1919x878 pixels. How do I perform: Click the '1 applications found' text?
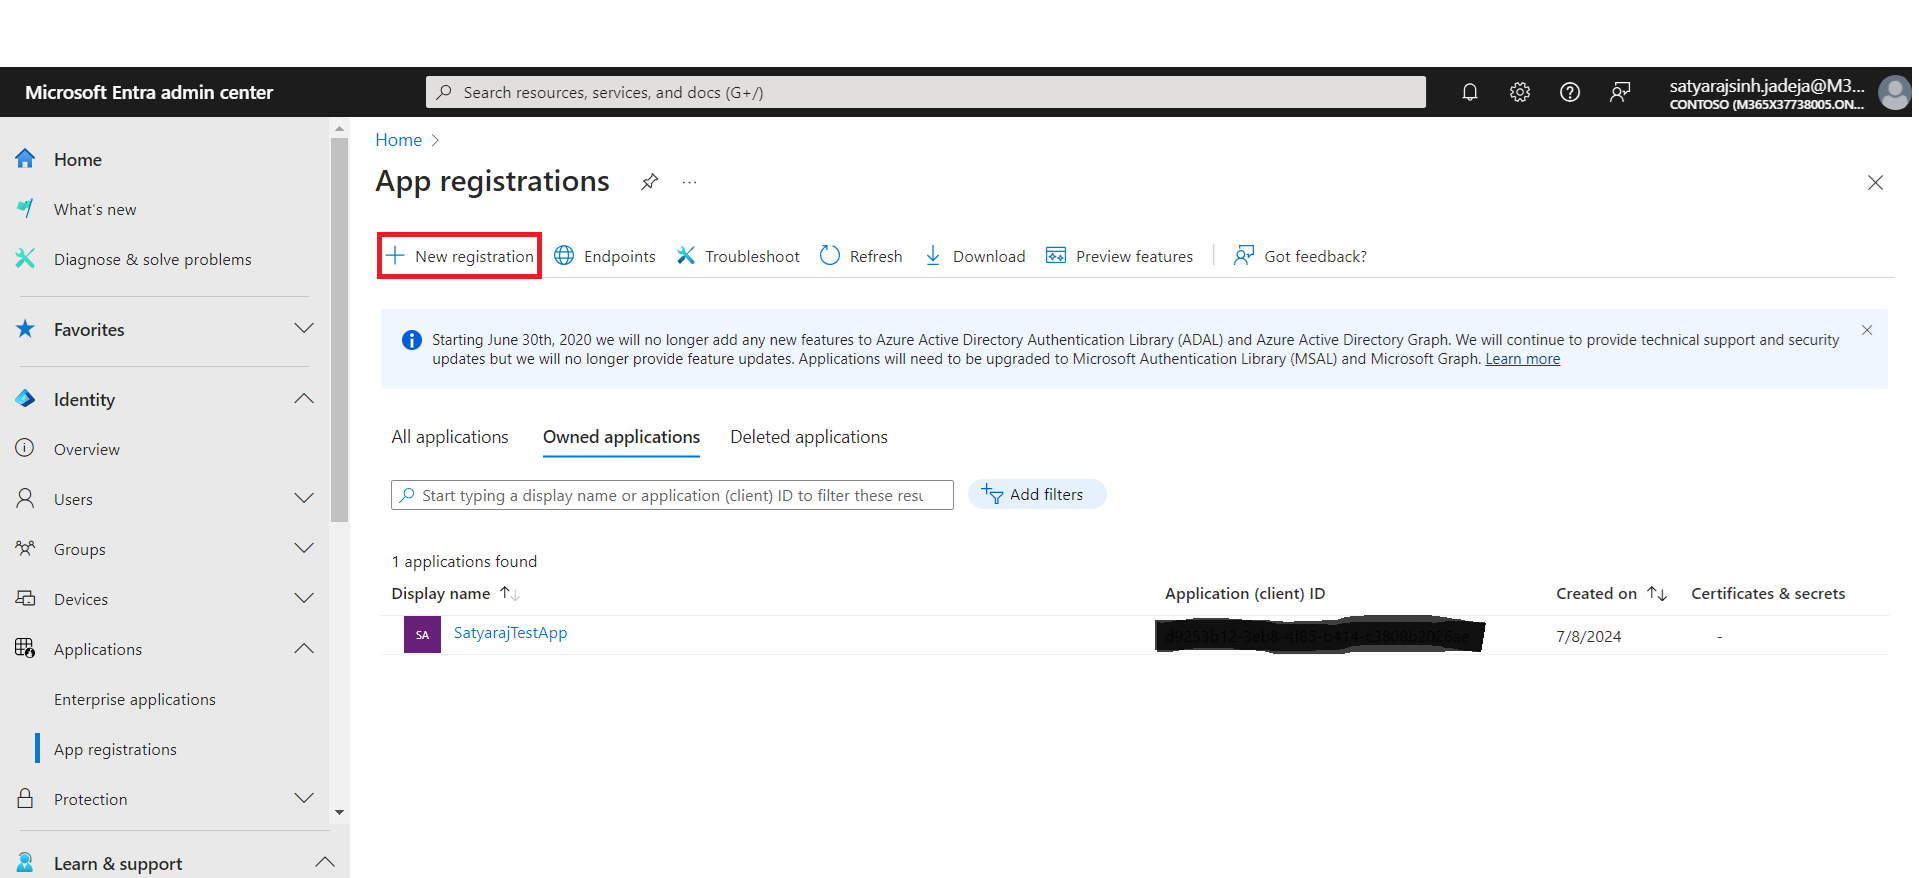pos(464,561)
